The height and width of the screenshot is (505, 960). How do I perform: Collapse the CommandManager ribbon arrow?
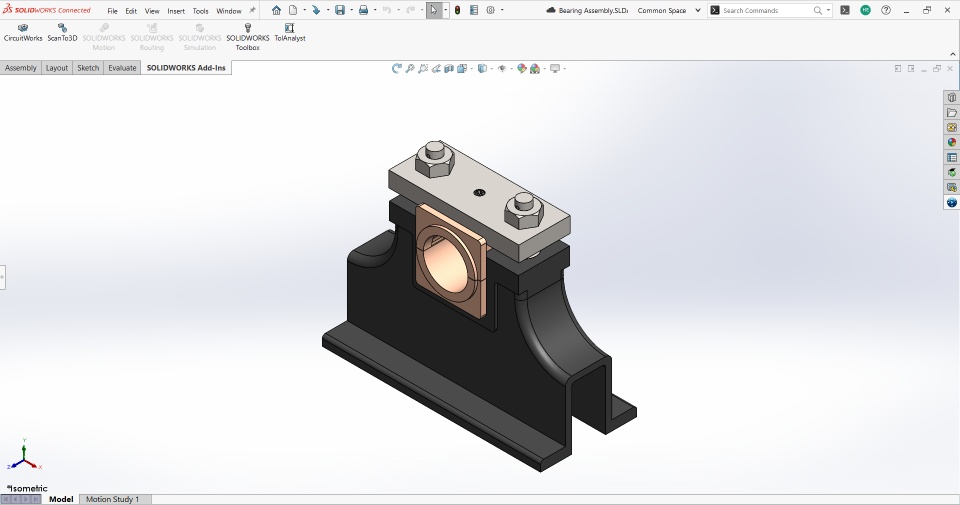[x=952, y=54]
